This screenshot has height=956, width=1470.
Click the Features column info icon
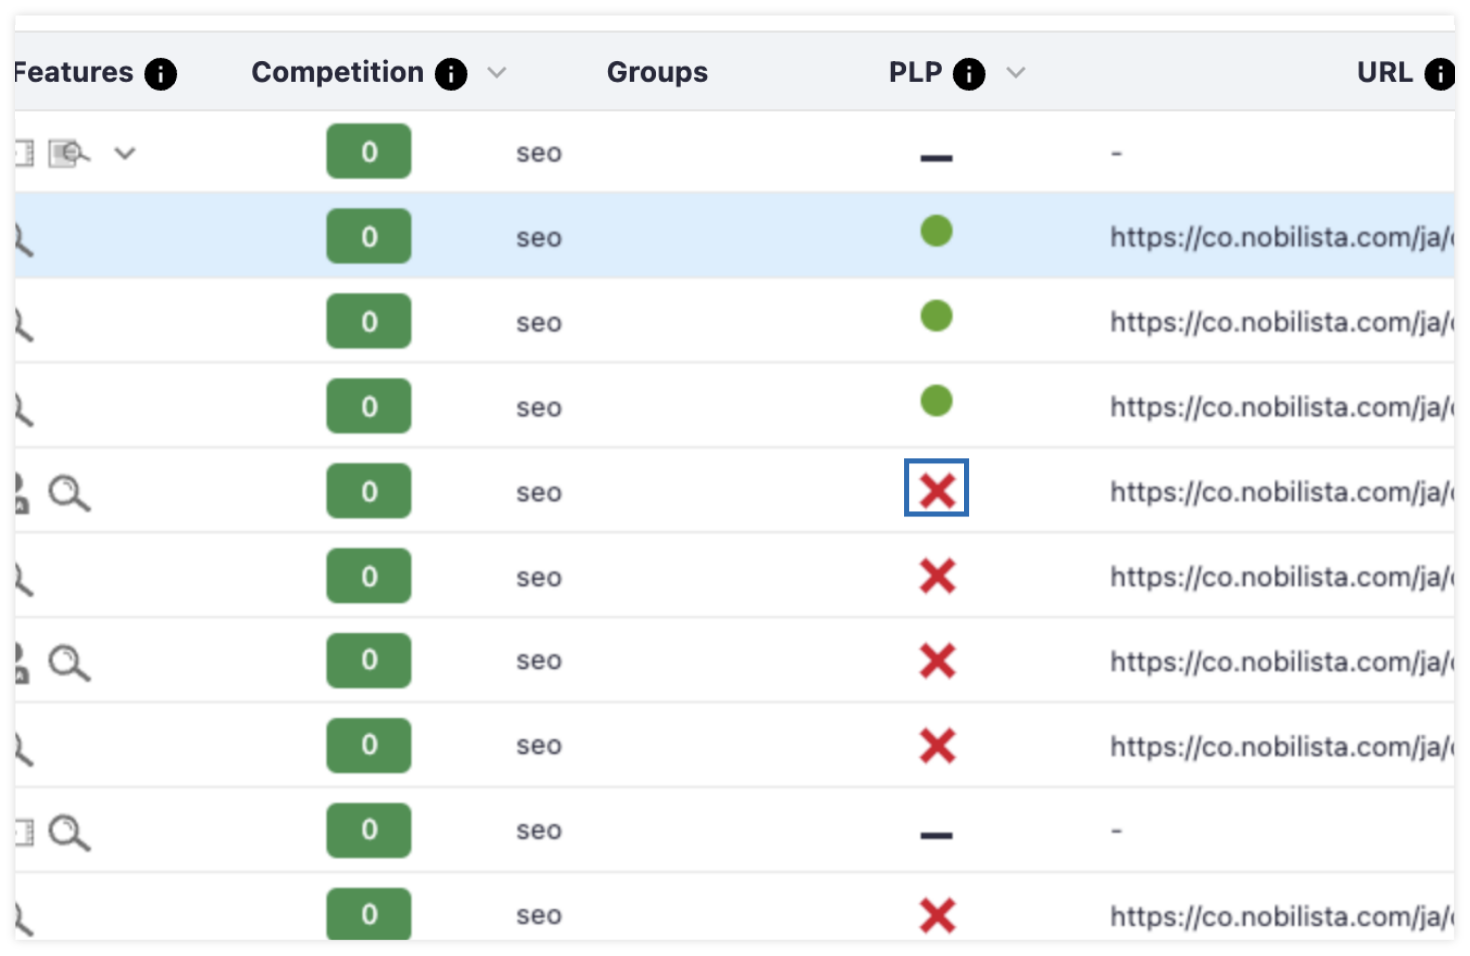[160, 72]
